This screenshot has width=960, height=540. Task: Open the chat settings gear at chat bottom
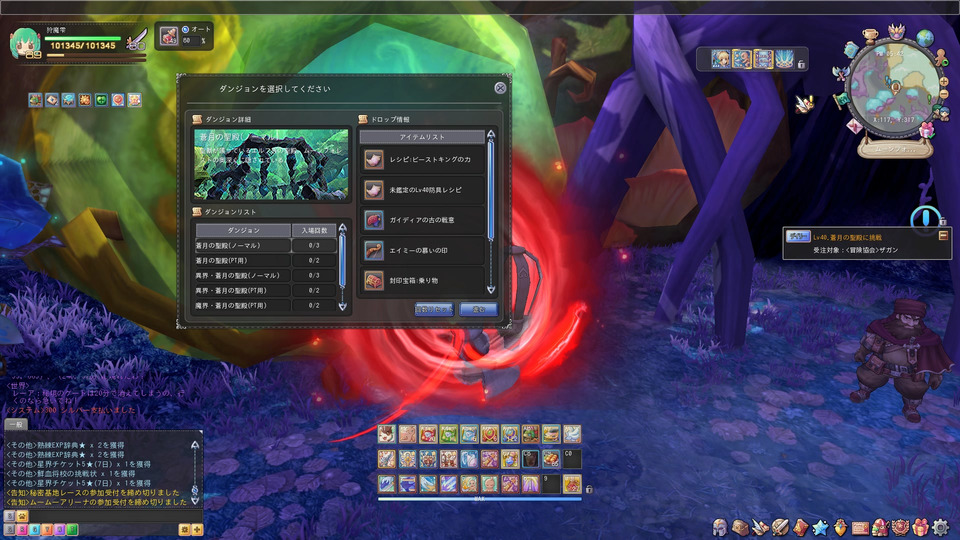pyautogui.click(x=184, y=530)
